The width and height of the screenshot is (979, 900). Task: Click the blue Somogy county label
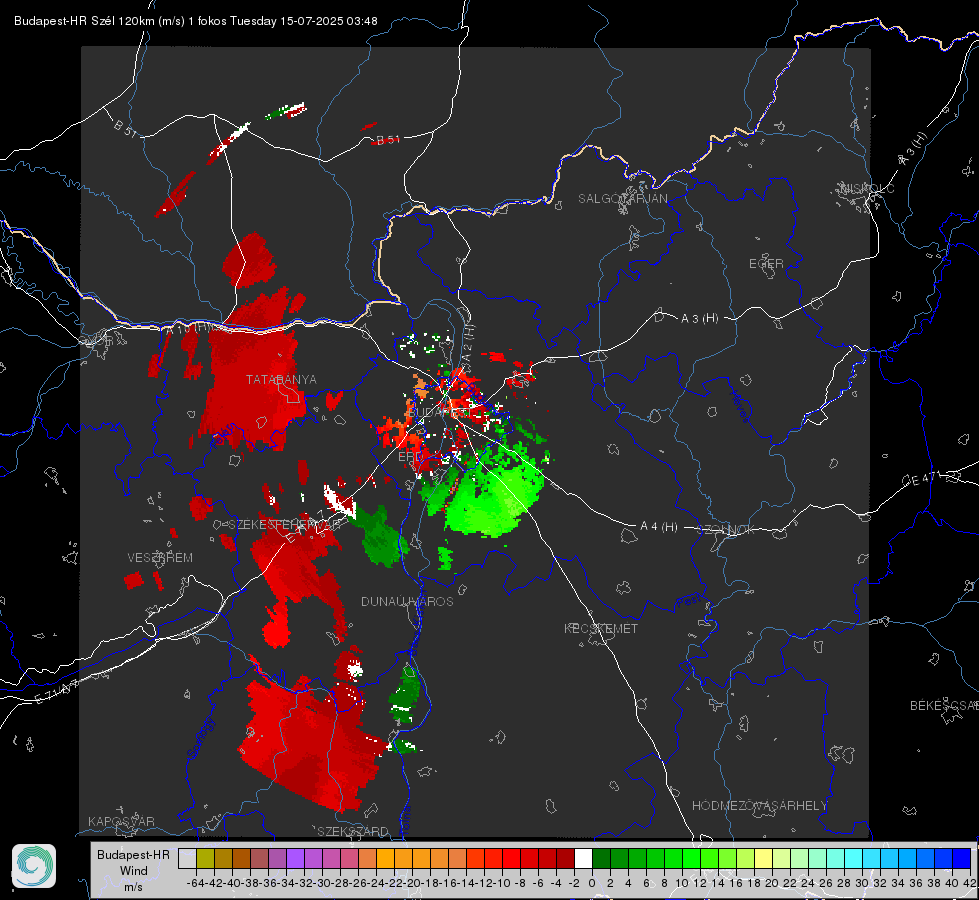pyautogui.click(x=201, y=738)
